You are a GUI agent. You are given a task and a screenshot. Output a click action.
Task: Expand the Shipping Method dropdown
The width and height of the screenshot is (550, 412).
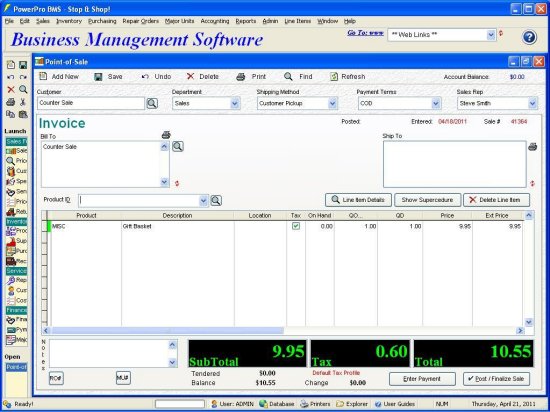332,103
